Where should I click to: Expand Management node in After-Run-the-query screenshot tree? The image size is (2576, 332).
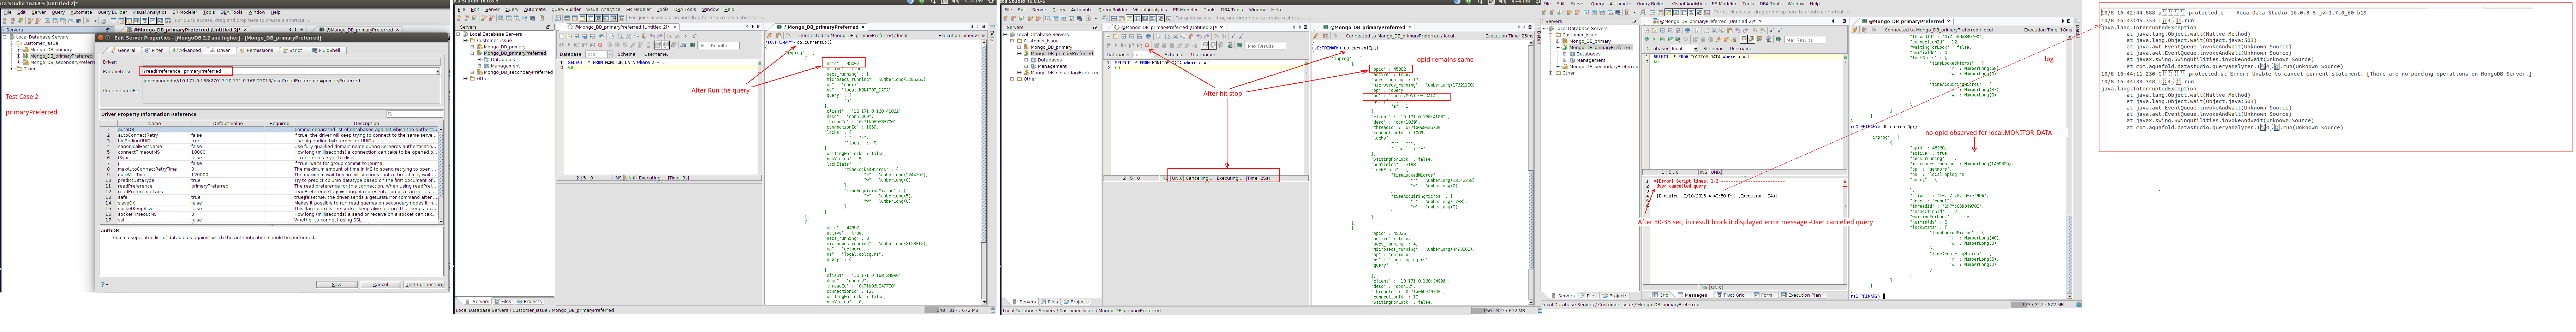pyautogui.click(x=479, y=66)
